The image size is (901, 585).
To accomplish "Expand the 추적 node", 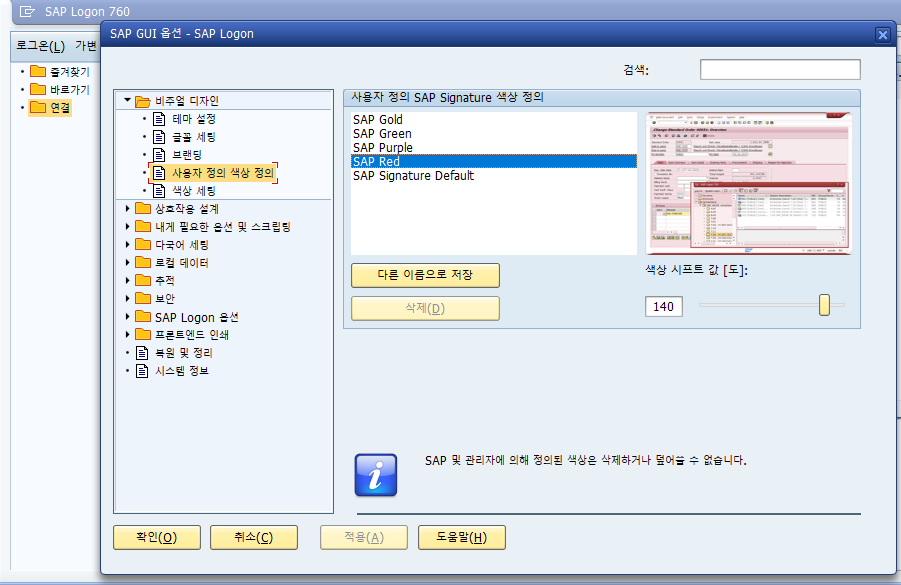I will coord(128,280).
